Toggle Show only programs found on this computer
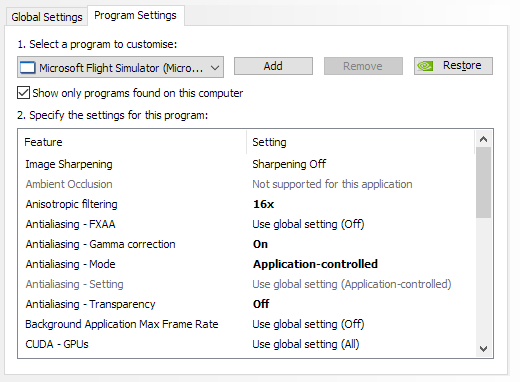Viewport: 520px width, 382px height. [23, 93]
